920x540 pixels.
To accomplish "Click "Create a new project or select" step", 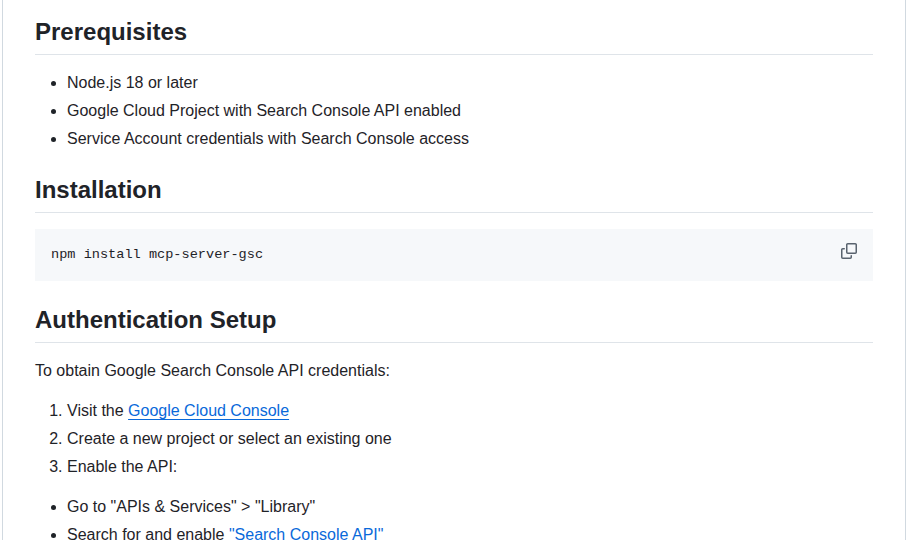I will [x=229, y=438].
